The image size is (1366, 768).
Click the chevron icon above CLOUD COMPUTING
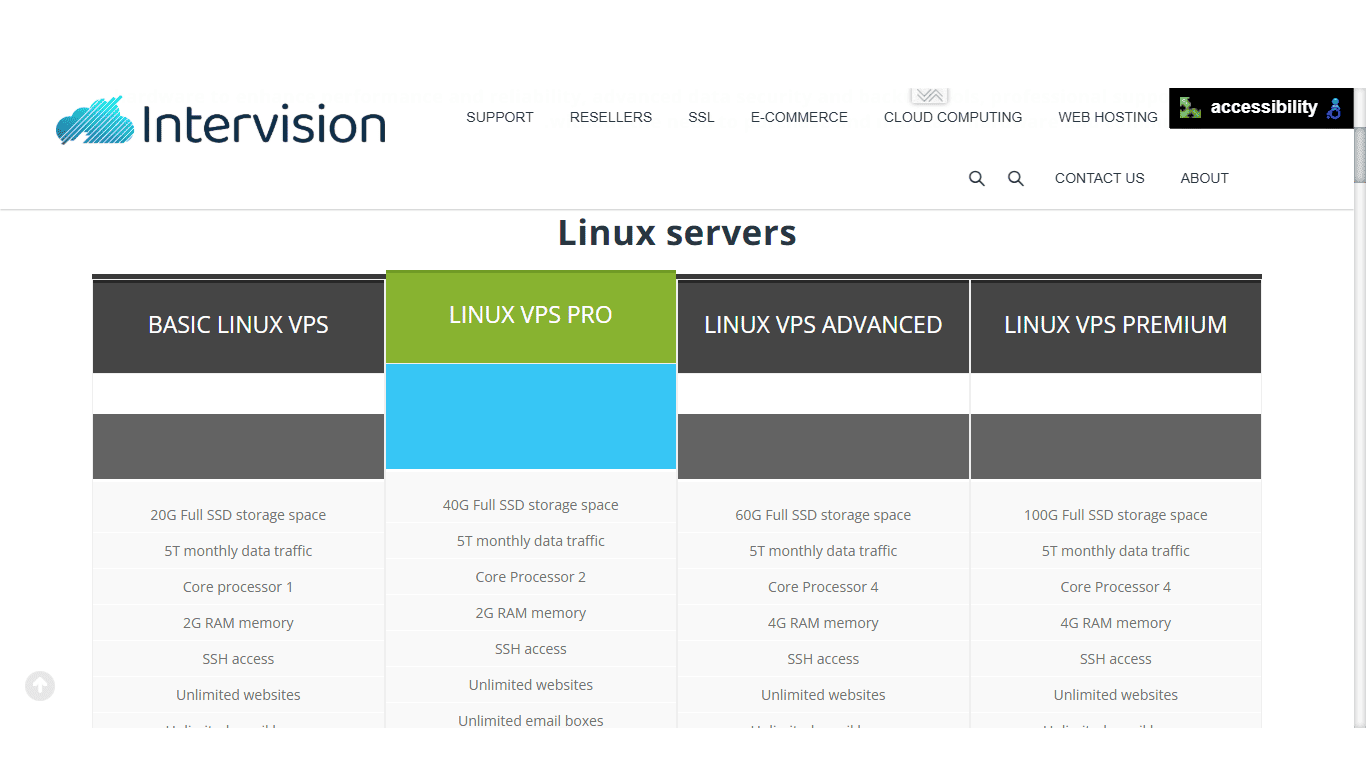929,96
